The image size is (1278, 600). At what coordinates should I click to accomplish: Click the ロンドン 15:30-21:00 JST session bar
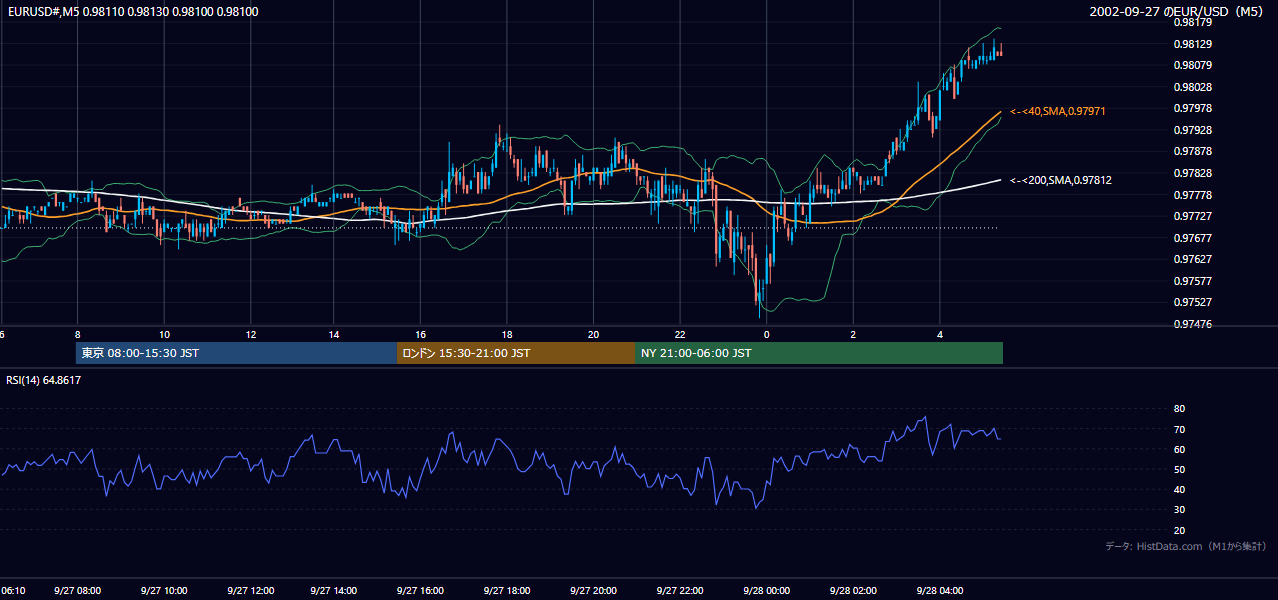[x=516, y=353]
